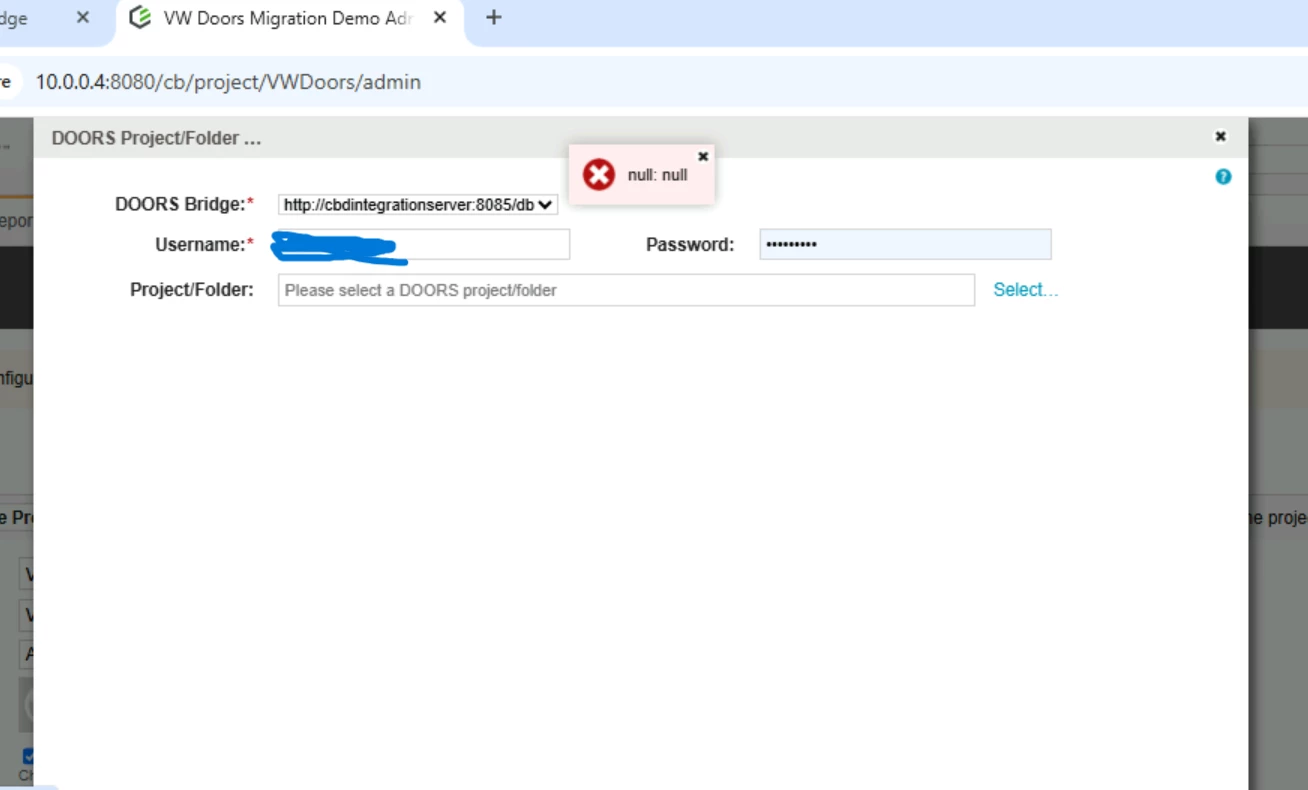Image resolution: width=1308 pixels, height=790 pixels.
Task: Open a new browser tab
Action: [x=493, y=18]
